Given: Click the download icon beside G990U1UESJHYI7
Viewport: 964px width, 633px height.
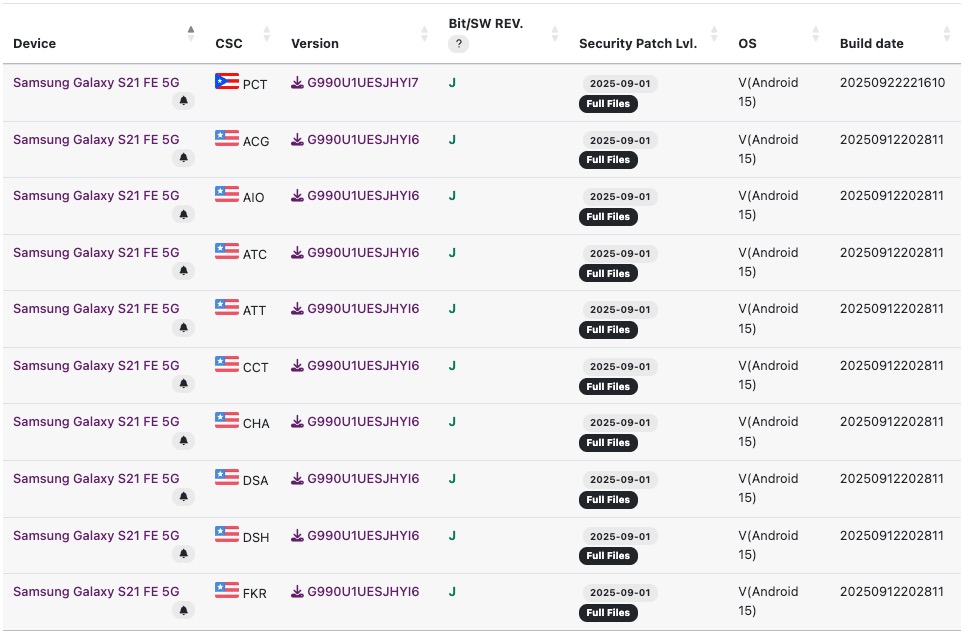Looking at the screenshot, I should tap(297, 83).
